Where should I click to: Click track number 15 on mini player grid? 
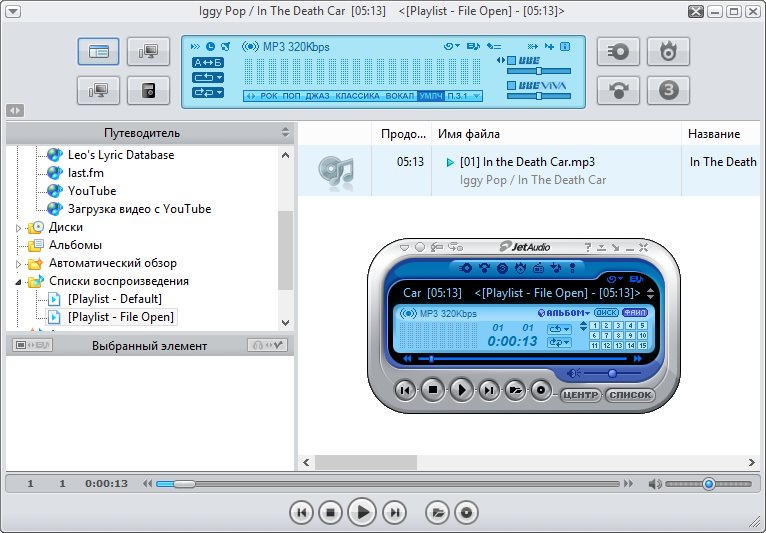tap(642, 345)
